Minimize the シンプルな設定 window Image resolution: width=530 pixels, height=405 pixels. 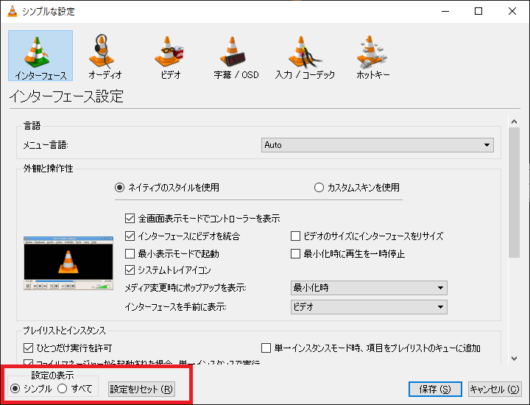click(x=445, y=11)
